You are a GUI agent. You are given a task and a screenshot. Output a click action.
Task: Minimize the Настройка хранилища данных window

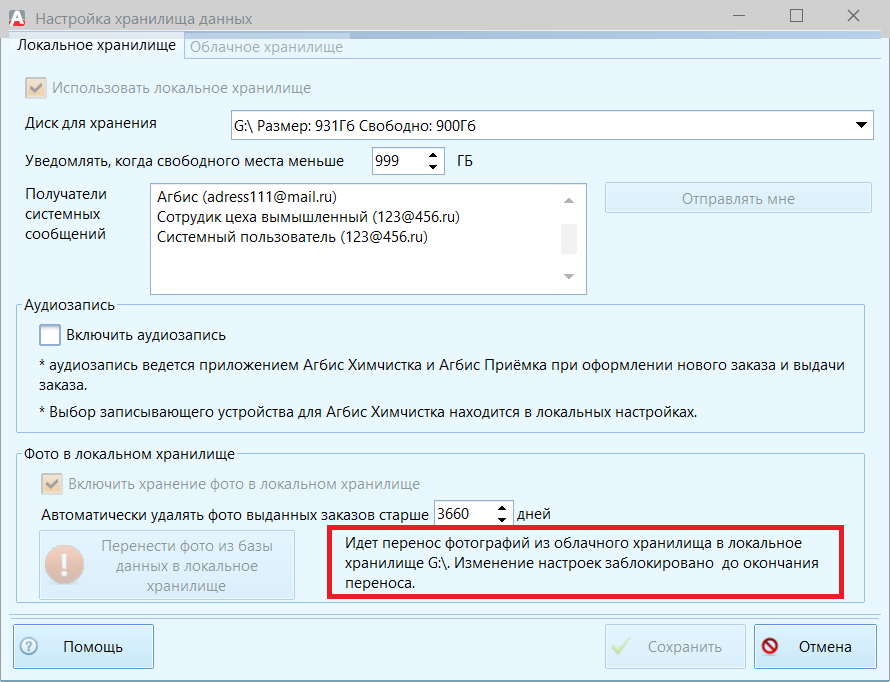click(x=738, y=16)
